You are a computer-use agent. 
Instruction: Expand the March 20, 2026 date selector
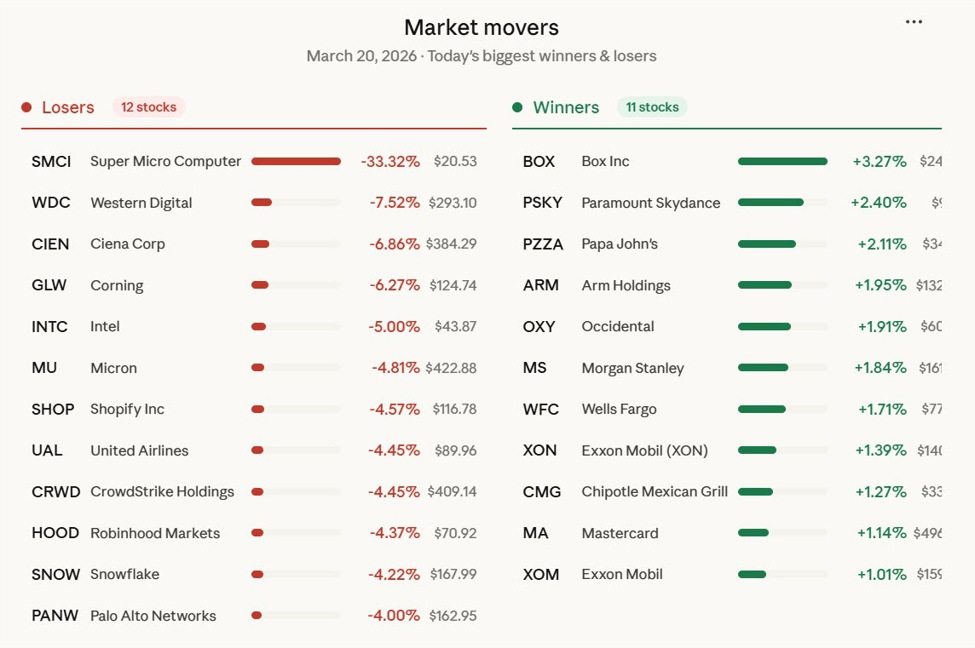point(360,56)
